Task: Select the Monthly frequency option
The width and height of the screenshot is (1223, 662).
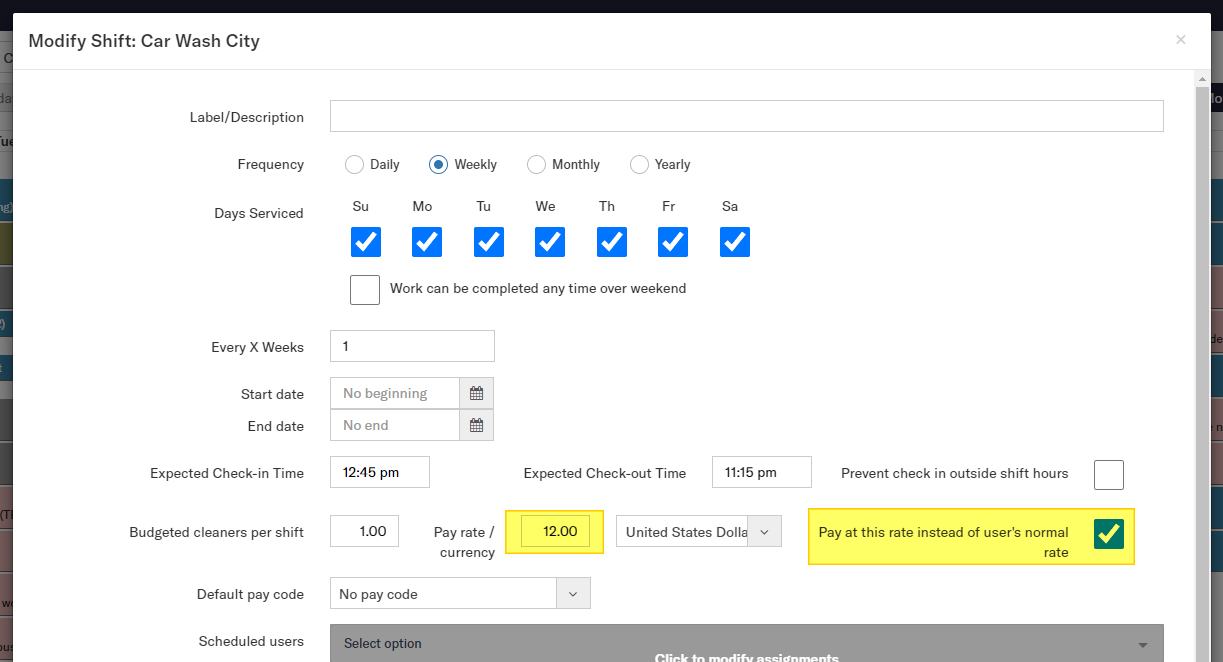Action: tap(537, 165)
